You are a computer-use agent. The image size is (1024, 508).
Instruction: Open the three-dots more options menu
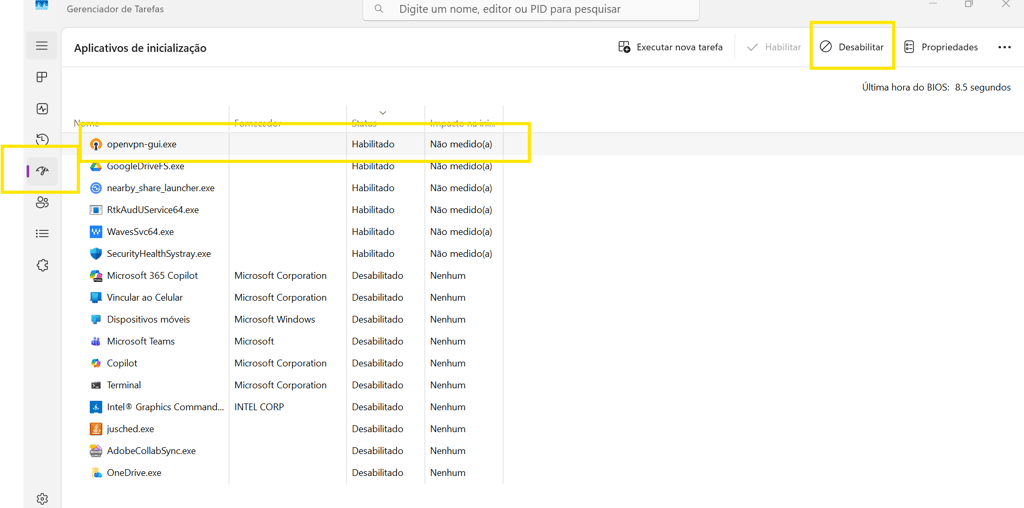click(x=1004, y=47)
